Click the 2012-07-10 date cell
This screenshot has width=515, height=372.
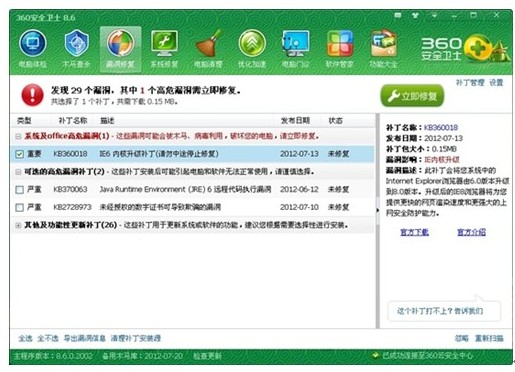coord(299,207)
